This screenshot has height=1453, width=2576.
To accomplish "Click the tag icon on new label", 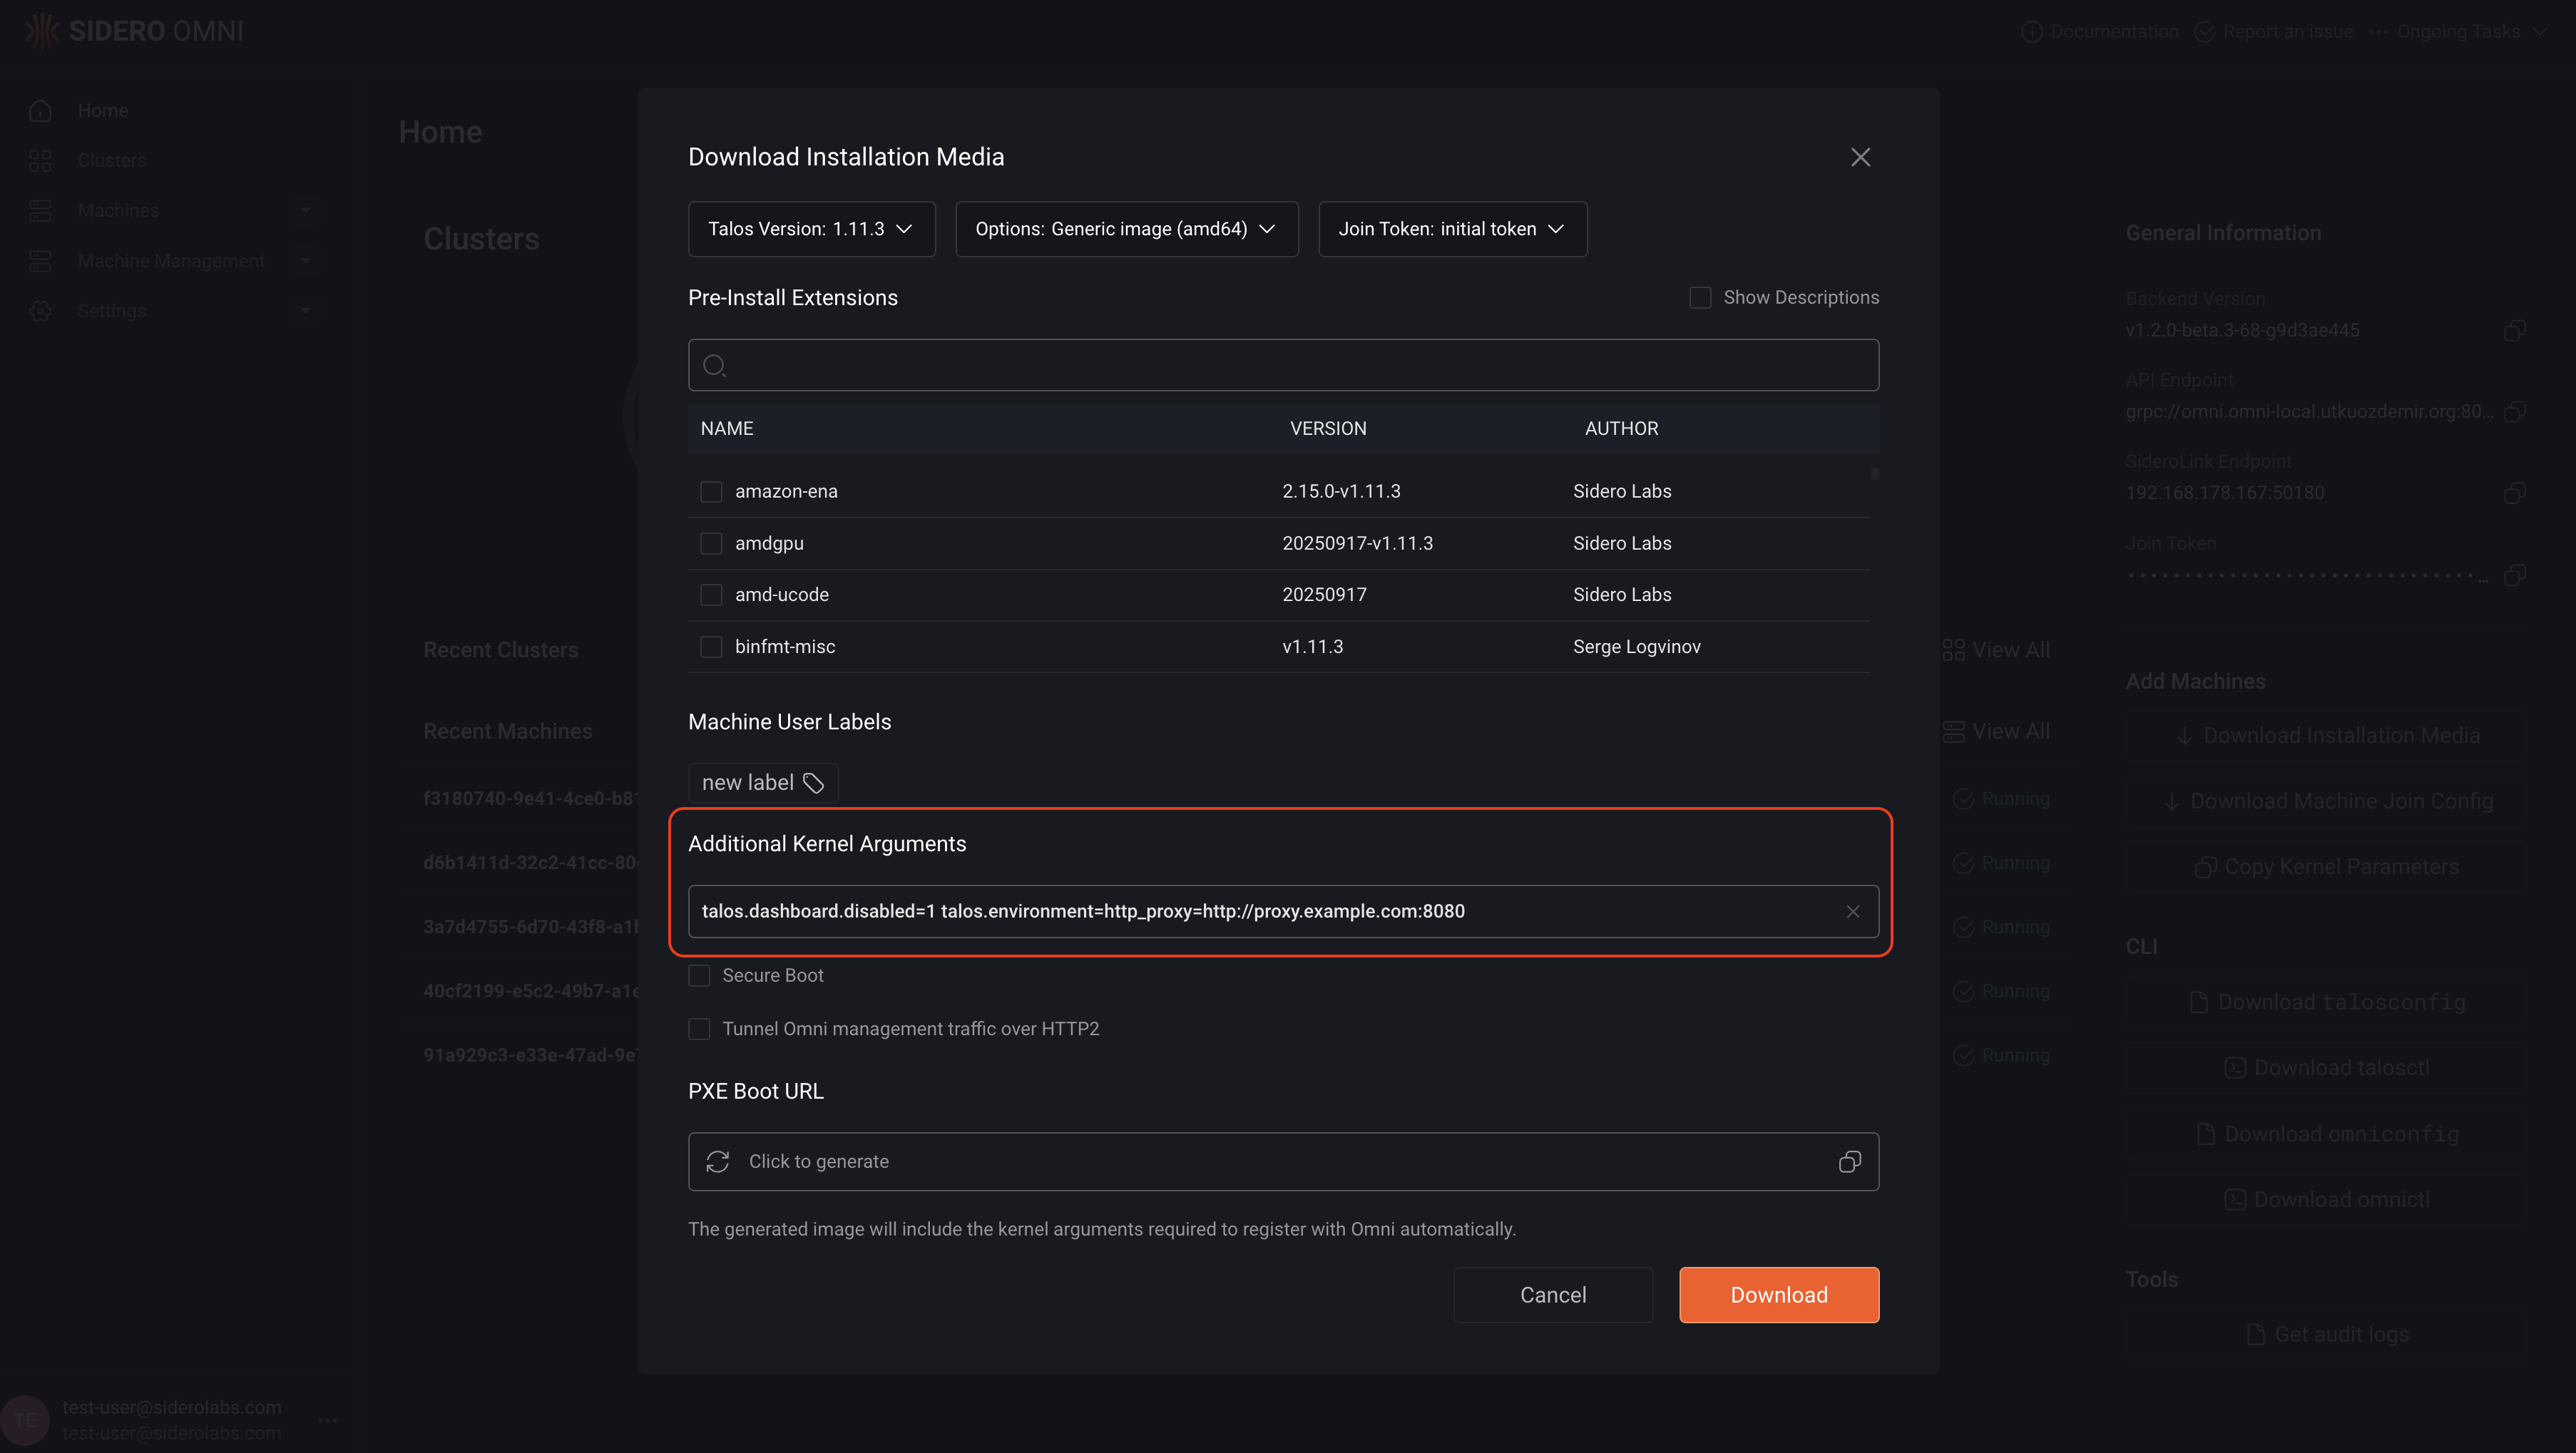I will pyautogui.click(x=813, y=783).
